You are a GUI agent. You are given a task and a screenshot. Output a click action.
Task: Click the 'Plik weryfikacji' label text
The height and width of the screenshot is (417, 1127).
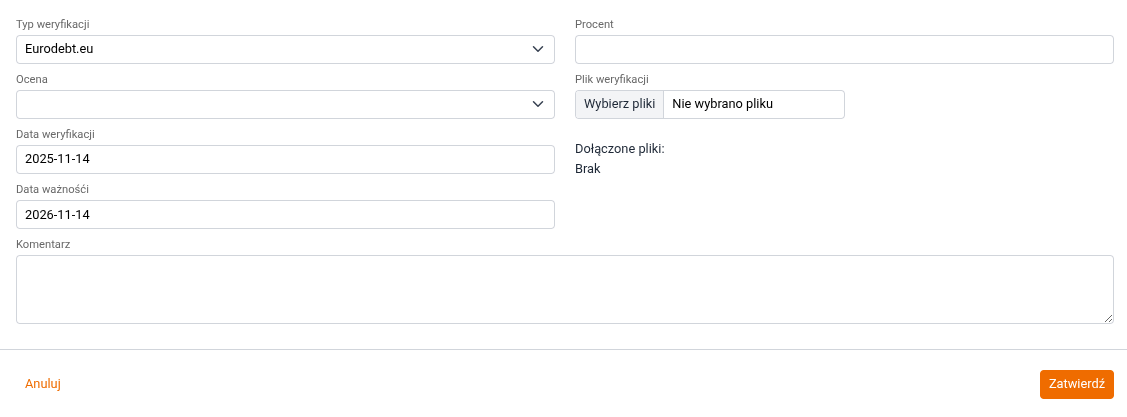click(x=612, y=79)
